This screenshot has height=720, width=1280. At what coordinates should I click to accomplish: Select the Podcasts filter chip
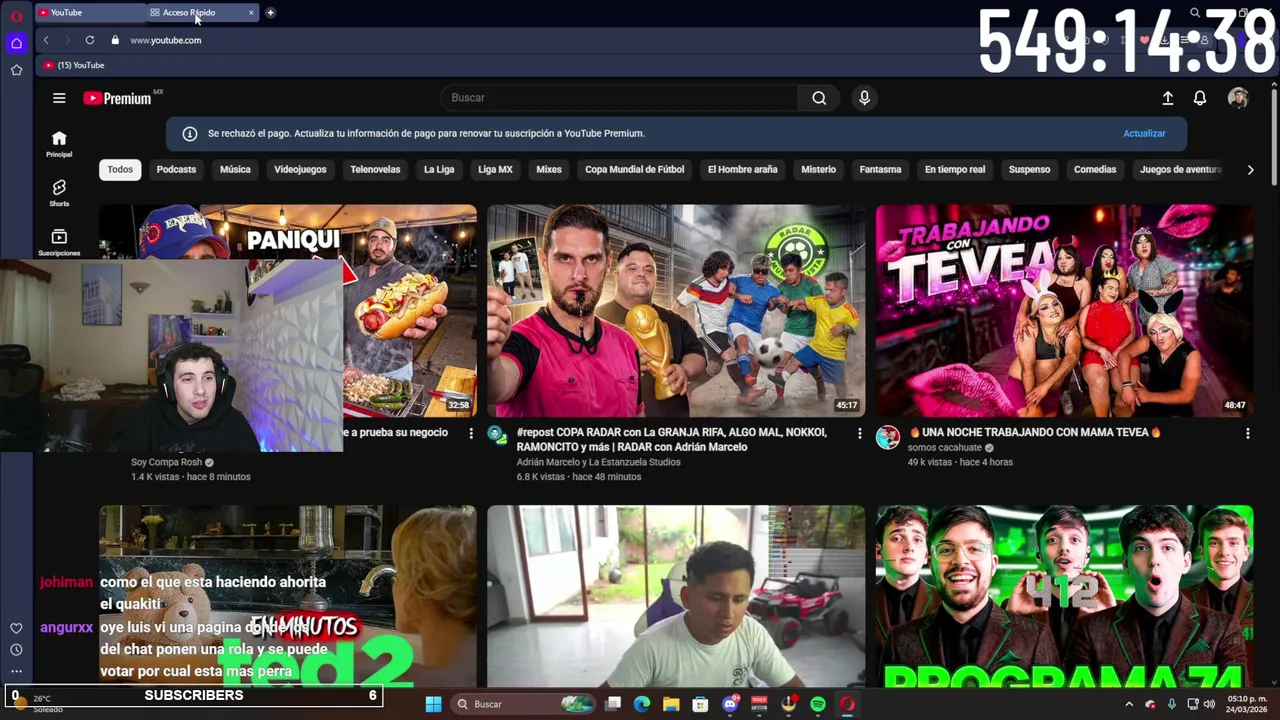tap(176, 170)
